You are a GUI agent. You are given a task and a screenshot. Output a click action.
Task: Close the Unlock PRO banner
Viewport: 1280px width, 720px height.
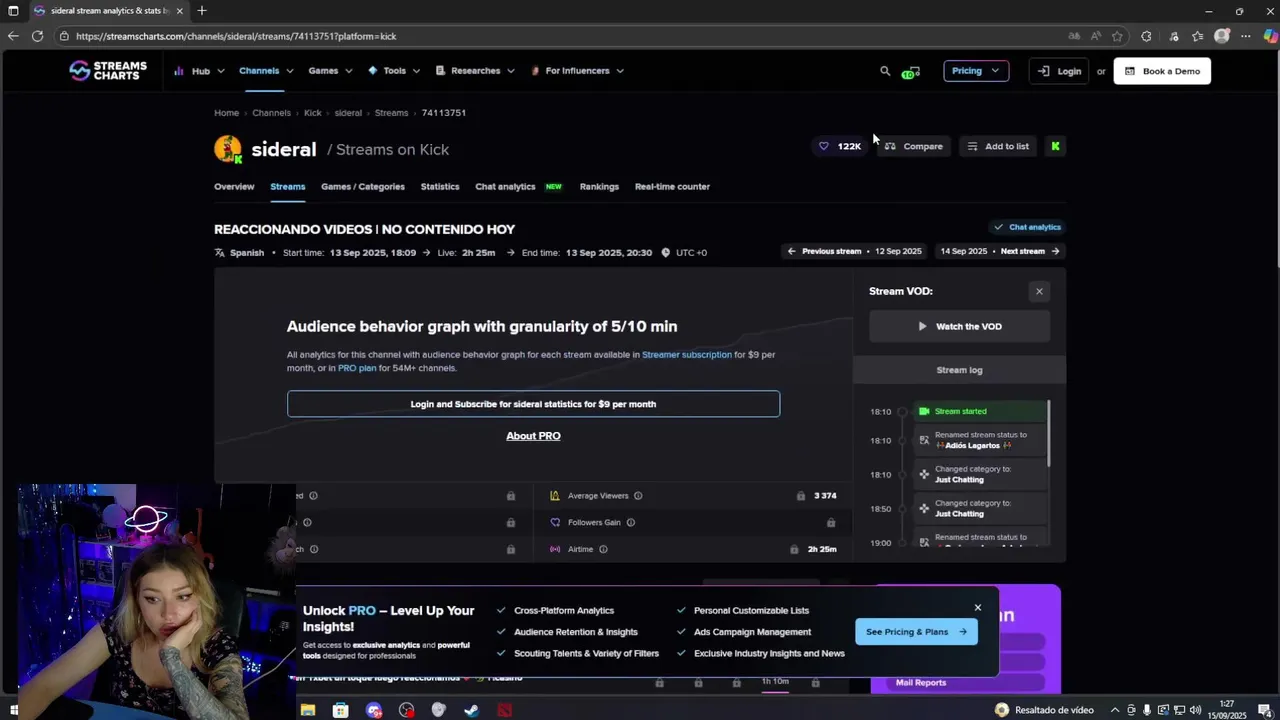[x=978, y=608]
